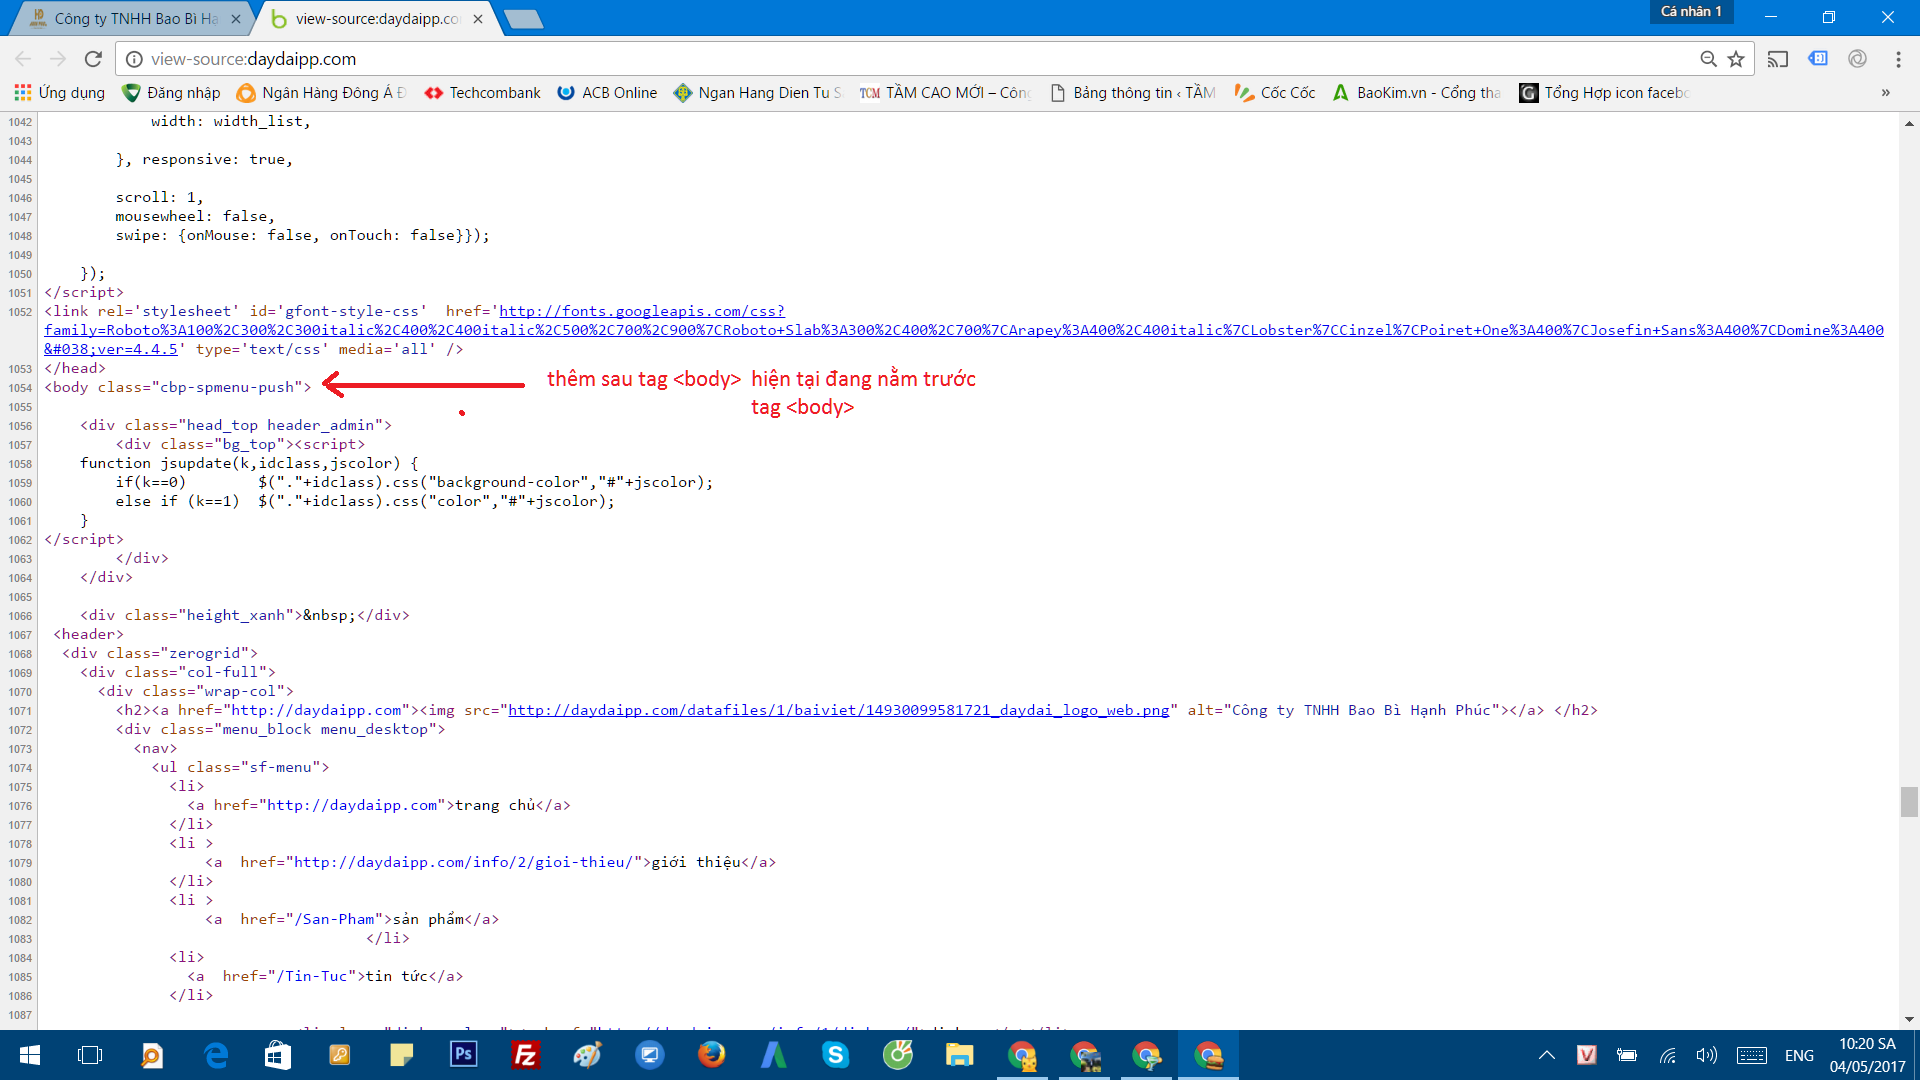Open Cốc Cốc bookmark
This screenshot has height=1080, width=1920.
1275,93
